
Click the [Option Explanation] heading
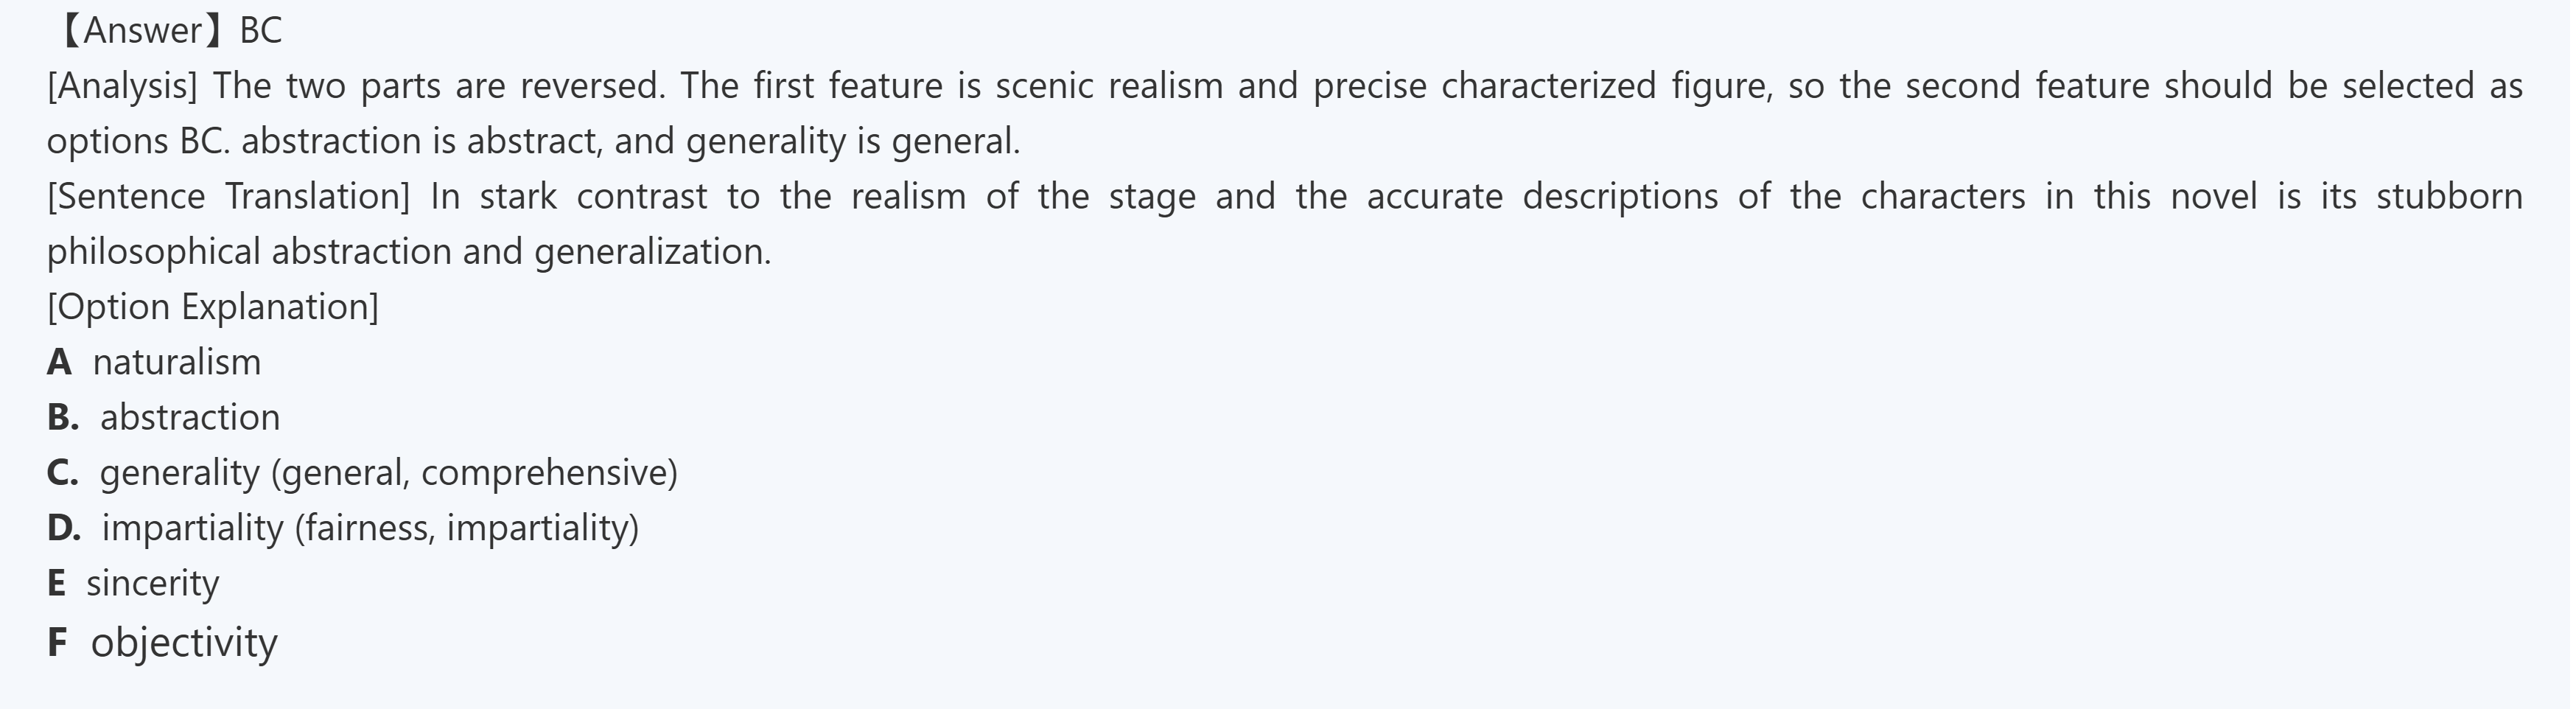[213, 307]
